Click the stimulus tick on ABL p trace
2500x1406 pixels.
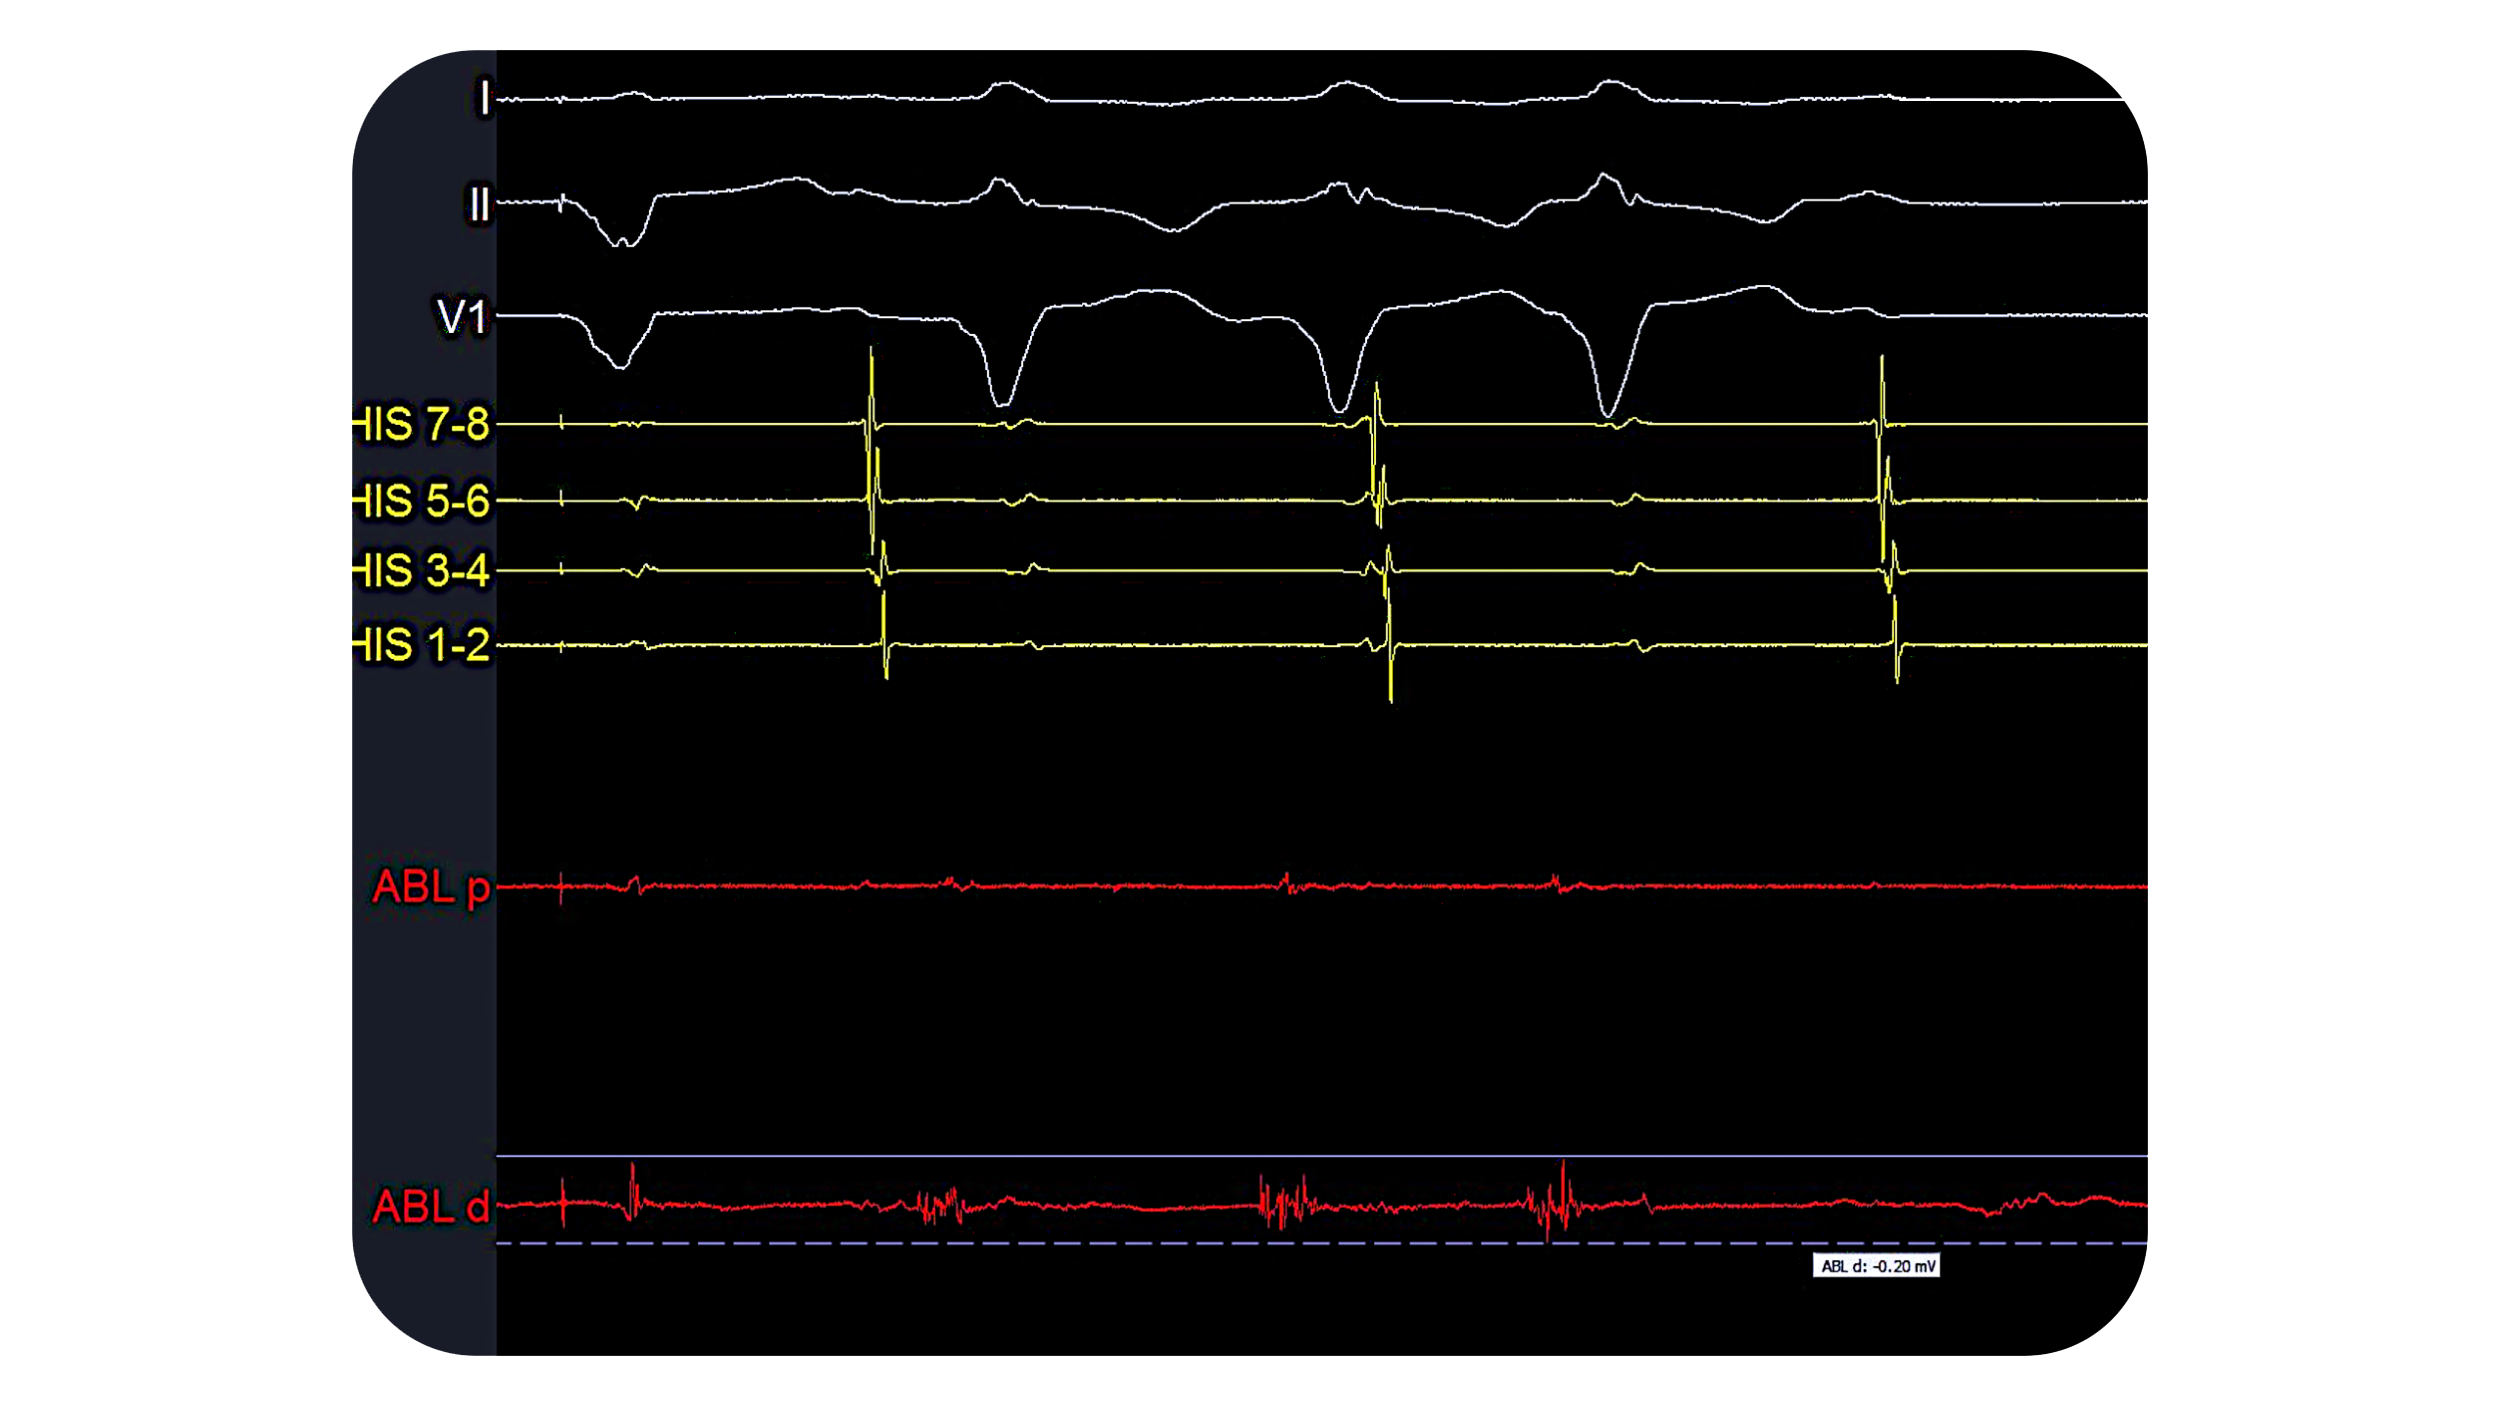(561, 887)
